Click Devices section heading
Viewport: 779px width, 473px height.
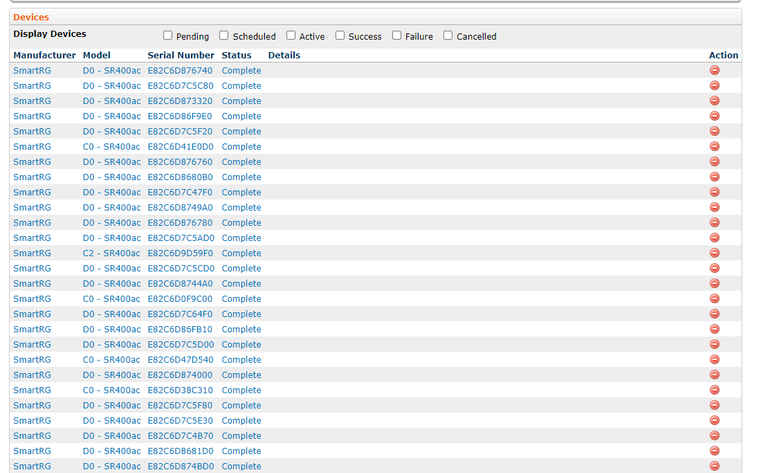(x=31, y=17)
